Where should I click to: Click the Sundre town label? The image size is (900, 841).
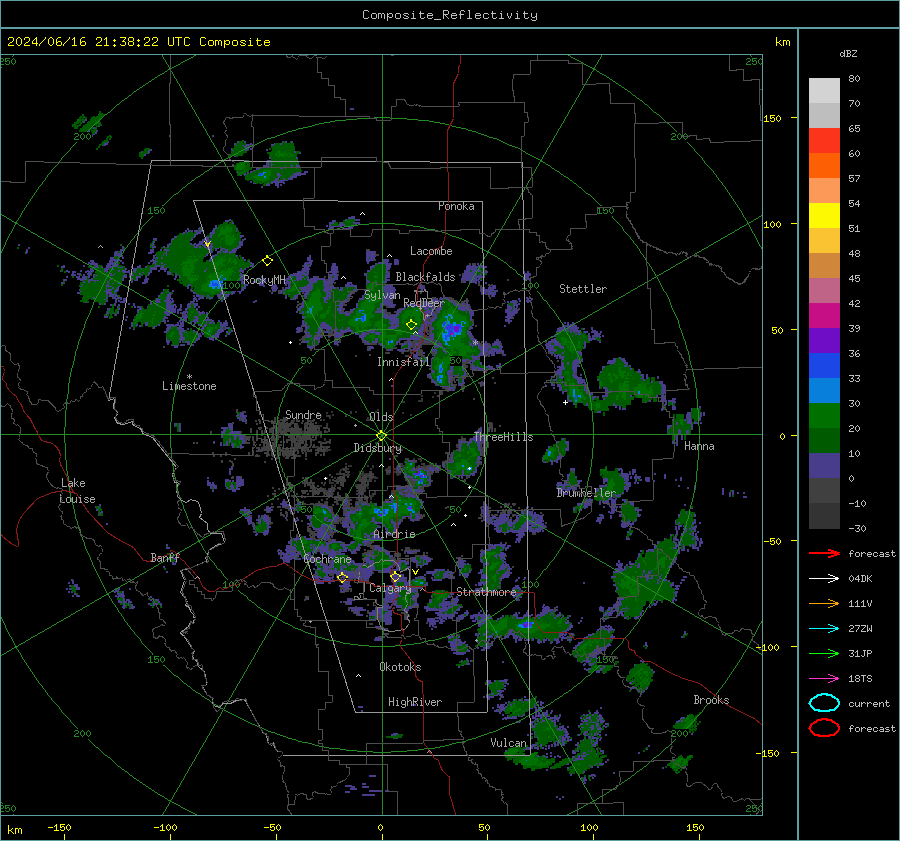point(303,414)
